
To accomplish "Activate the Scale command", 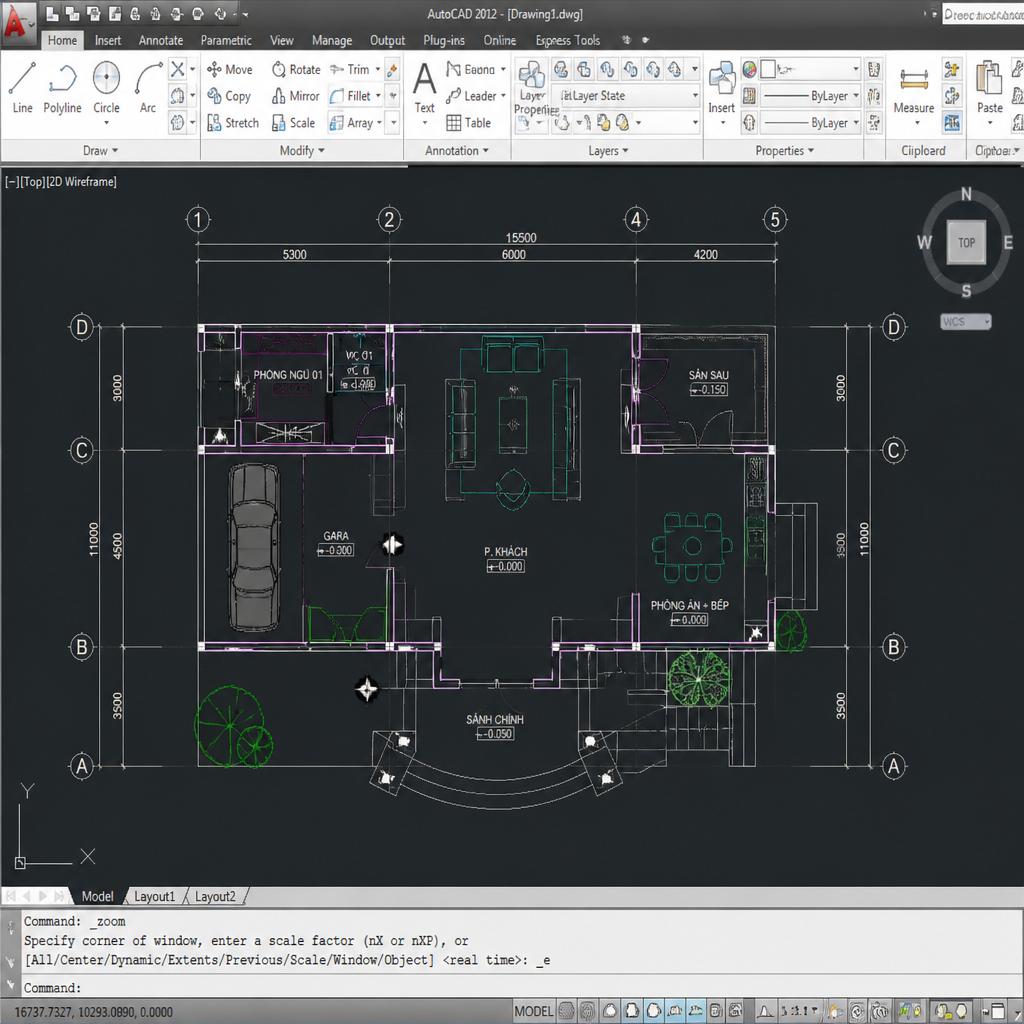I will (293, 123).
